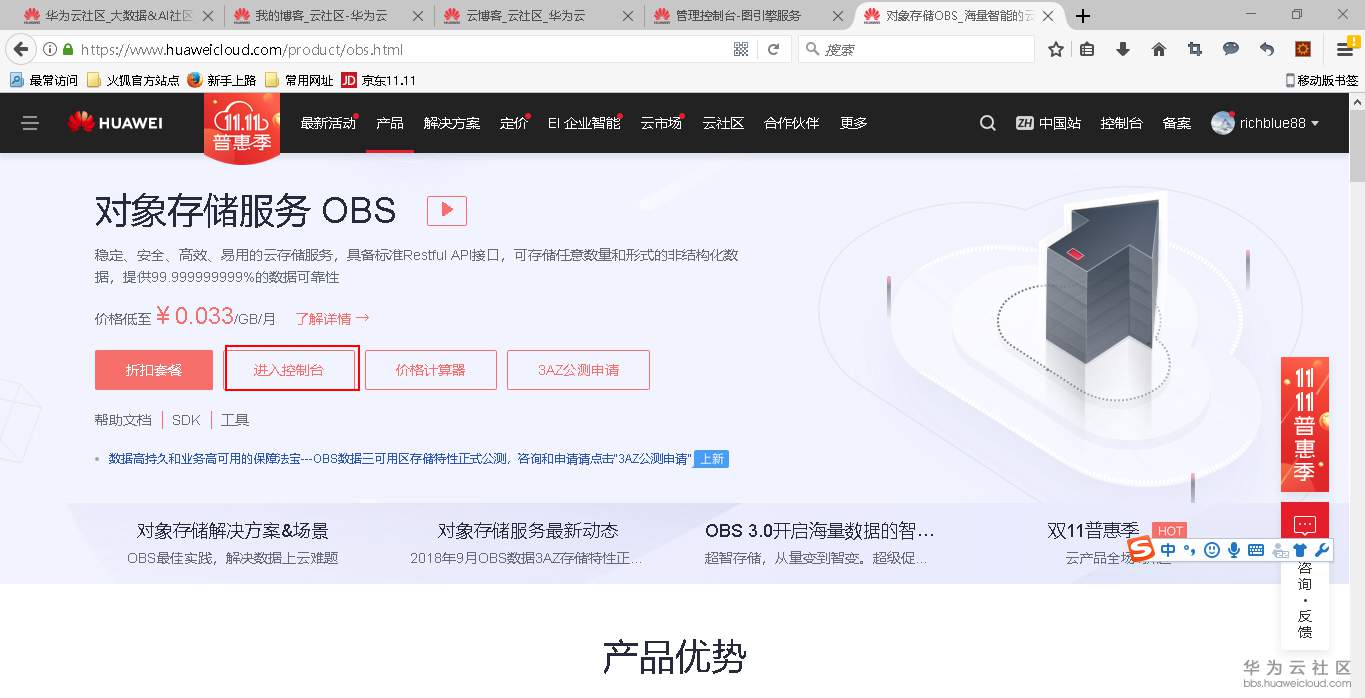
Task: Expand the 更多 navigation menu
Action: (x=853, y=122)
